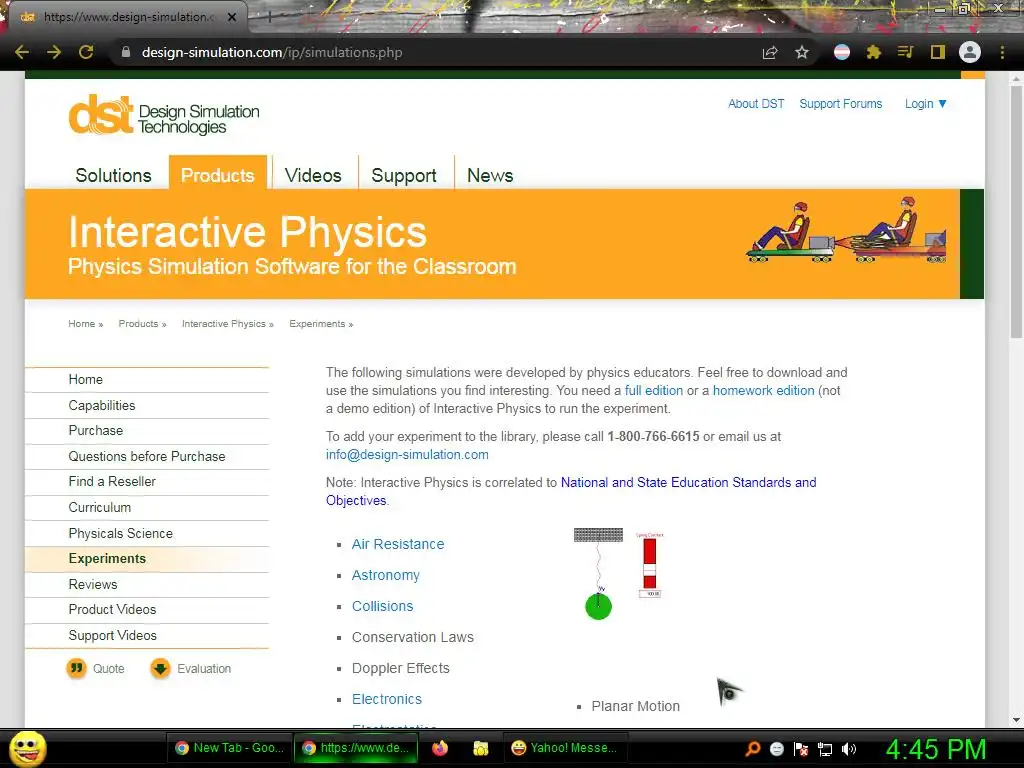Open Physicals Science in the sidebar
1024x768 pixels.
pos(147,534)
